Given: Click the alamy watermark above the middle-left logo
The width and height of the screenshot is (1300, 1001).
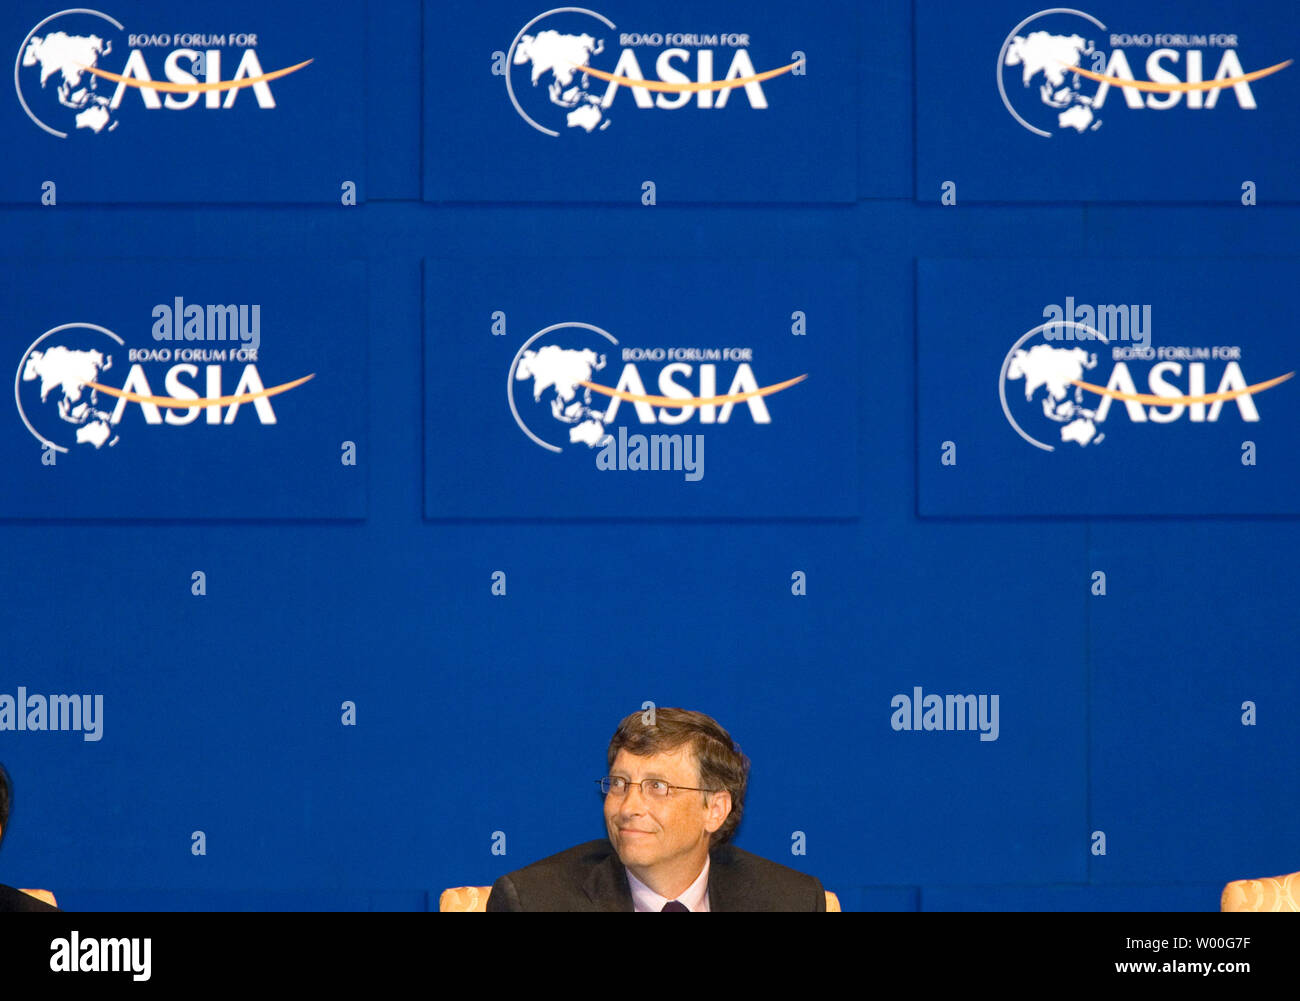Looking at the screenshot, I should coord(206,324).
